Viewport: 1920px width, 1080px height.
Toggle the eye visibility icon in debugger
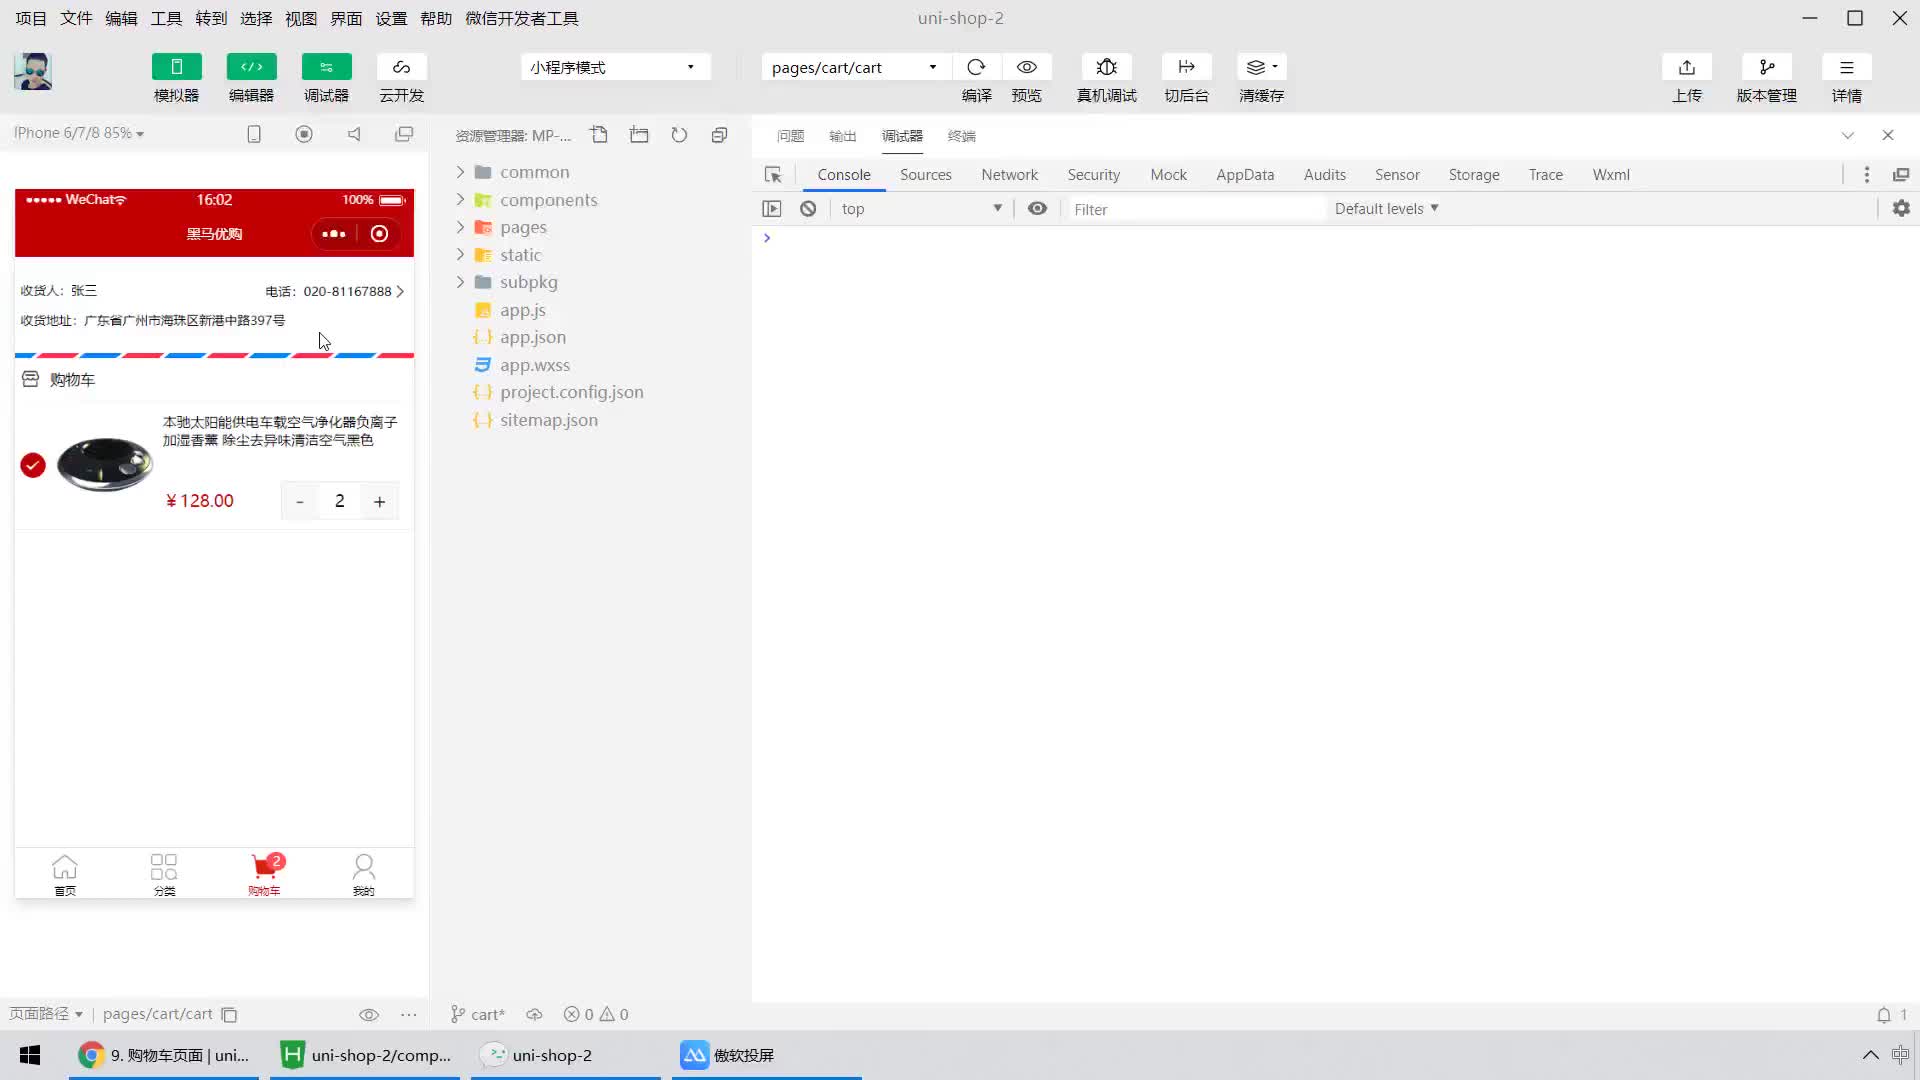coord(1039,208)
